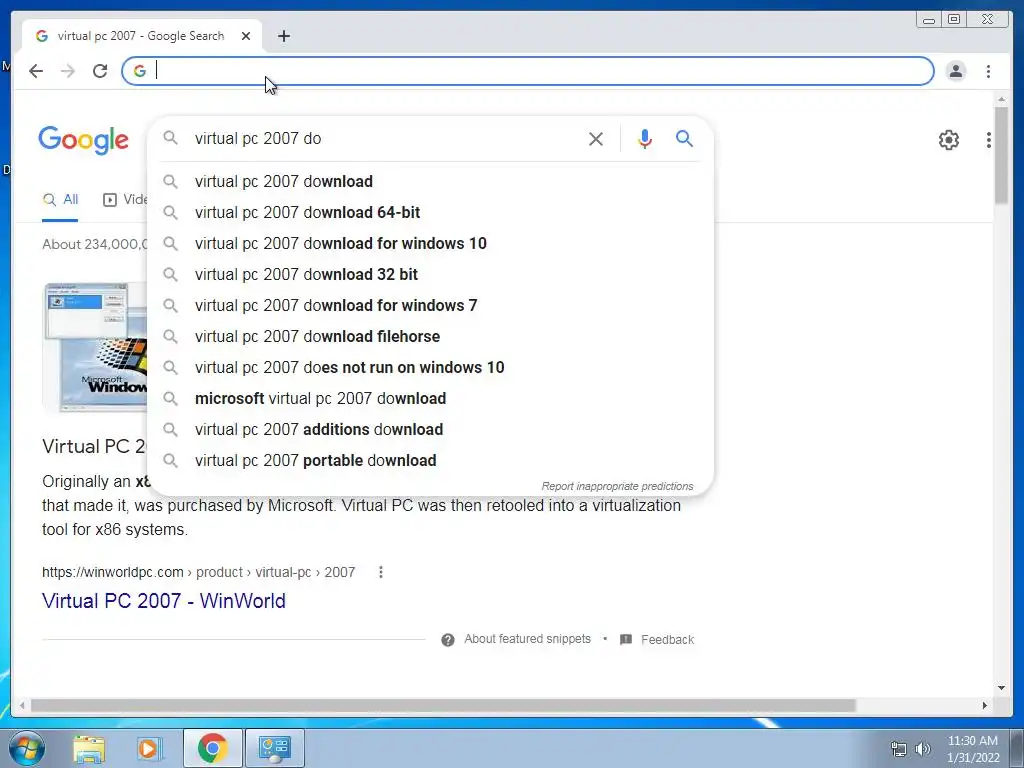Click the scroll up arrow
1024x768 pixels.
point(1001,99)
